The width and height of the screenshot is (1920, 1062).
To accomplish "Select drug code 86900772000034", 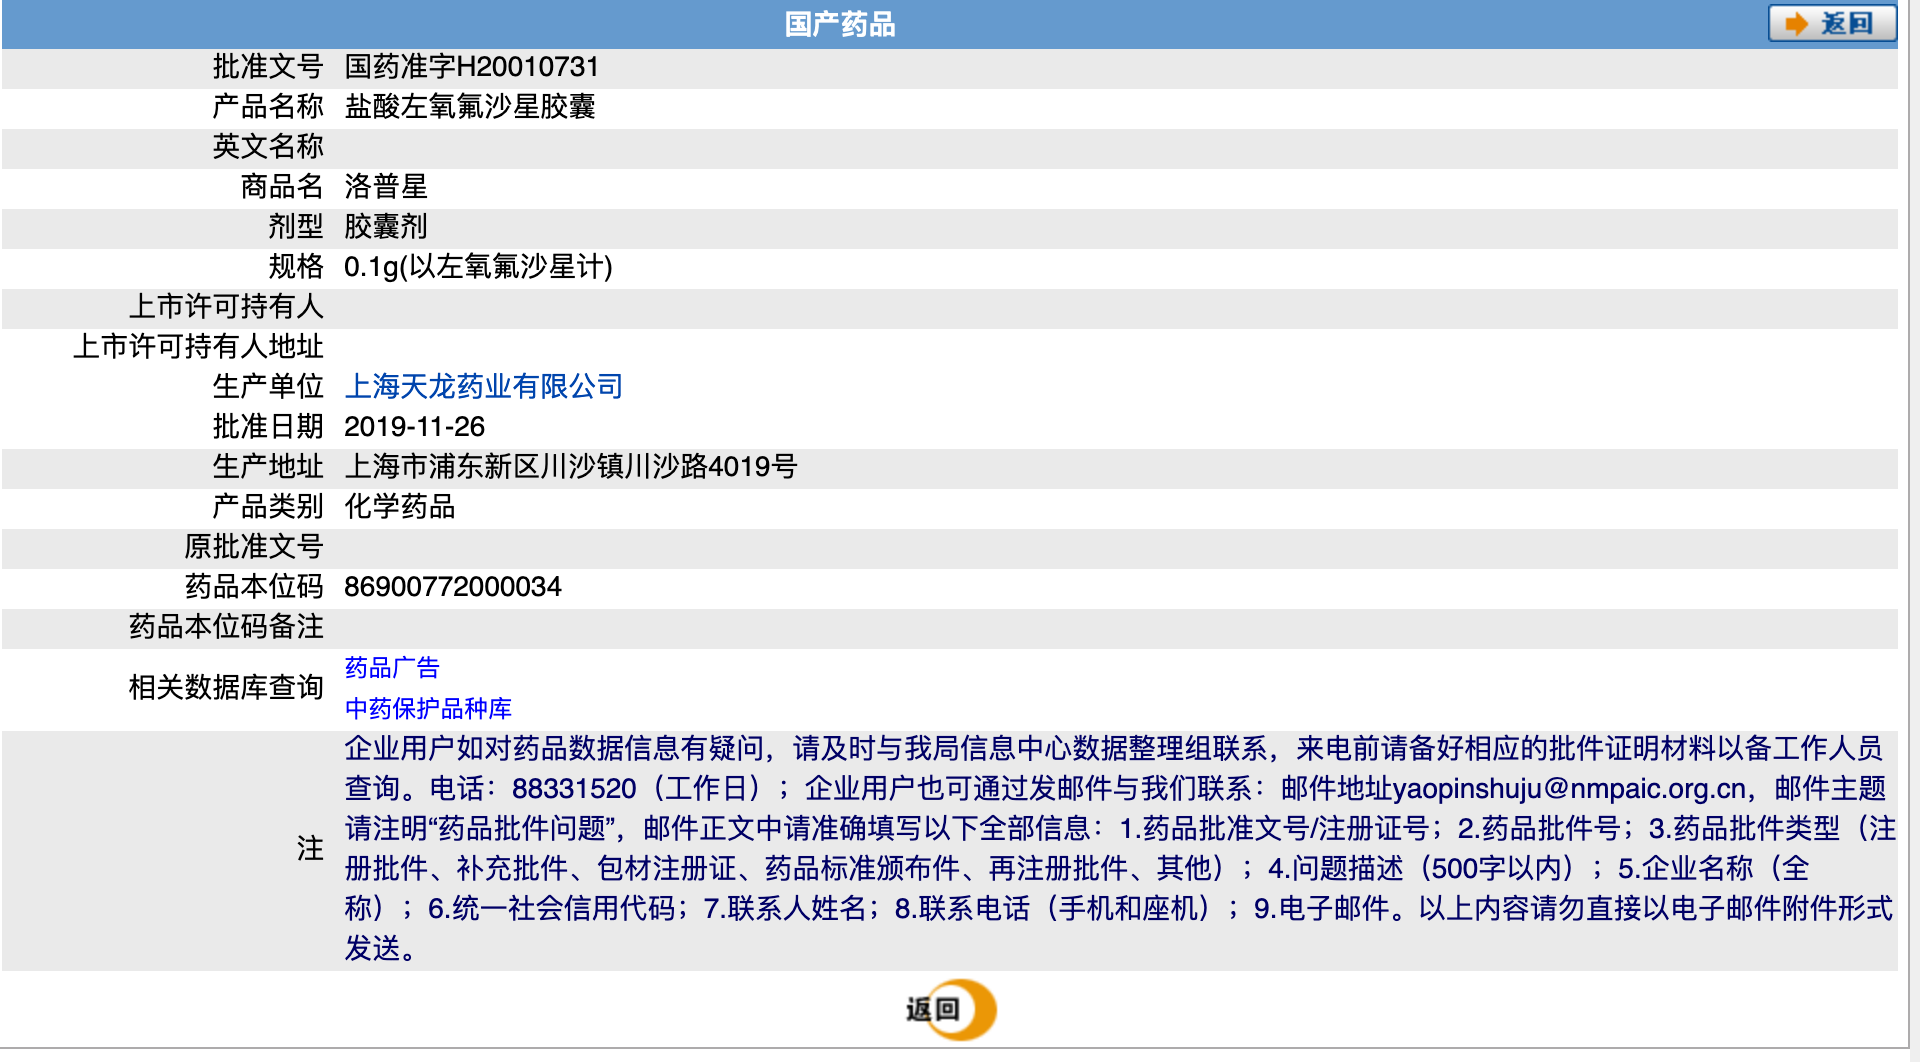I will pyautogui.click(x=453, y=587).
